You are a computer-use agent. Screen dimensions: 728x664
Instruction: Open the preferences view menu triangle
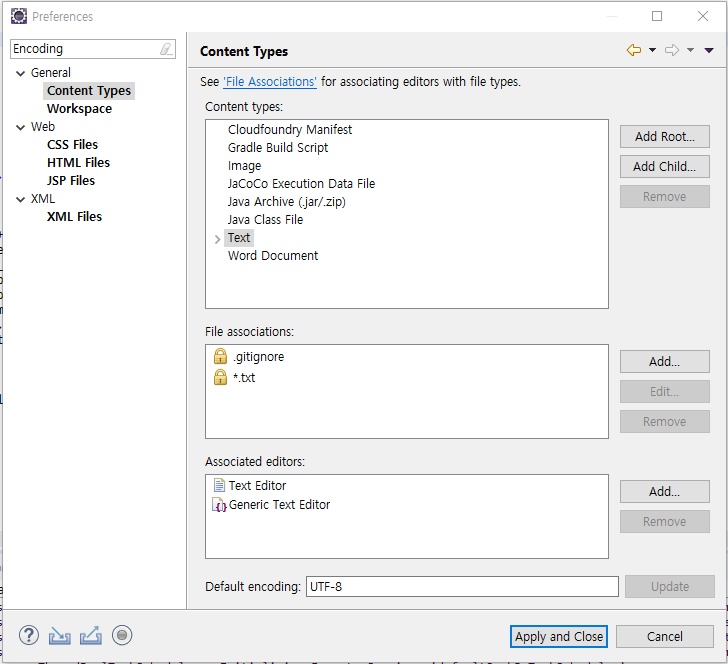point(708,50)
